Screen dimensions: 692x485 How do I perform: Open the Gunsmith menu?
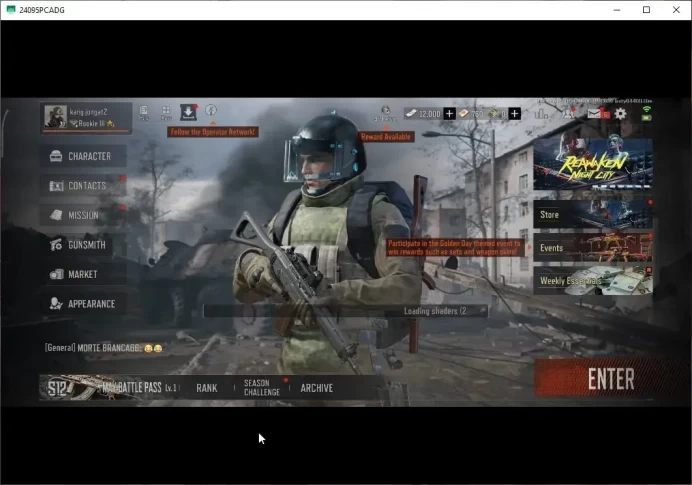pyautogui.click(x=83, y=245)
